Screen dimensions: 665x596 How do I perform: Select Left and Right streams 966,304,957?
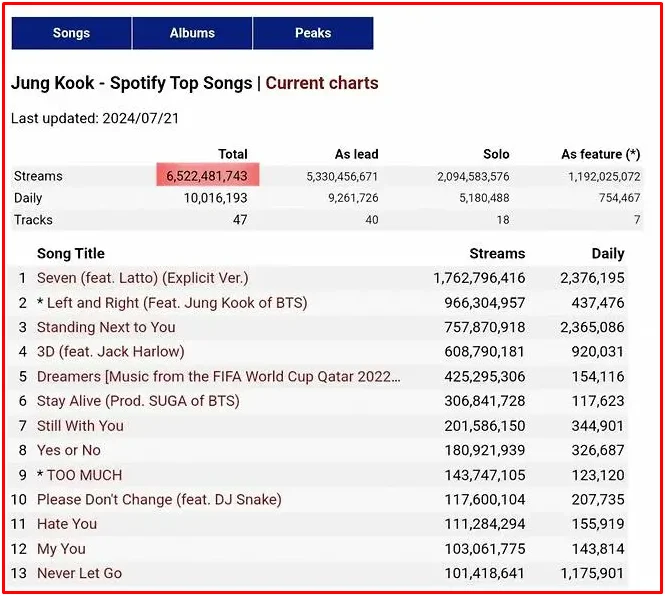pos(485,303)
